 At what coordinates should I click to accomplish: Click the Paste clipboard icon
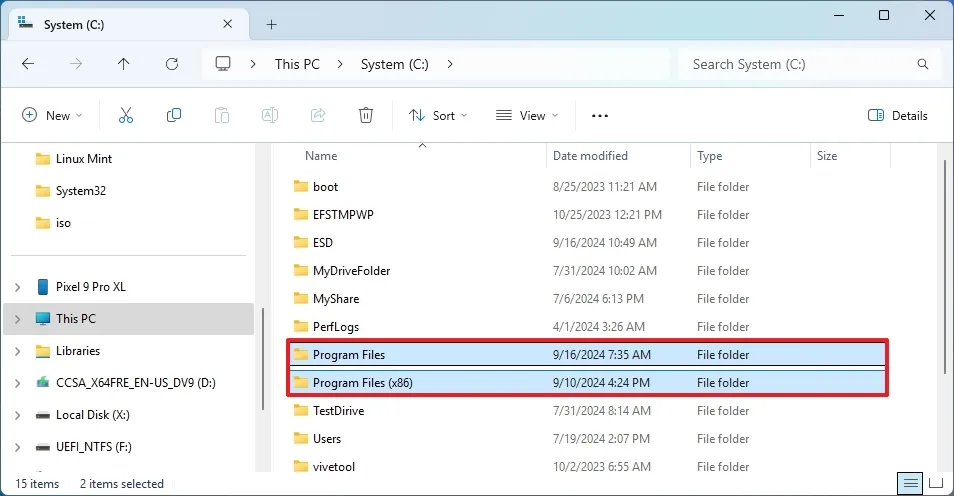click(222, 115)
